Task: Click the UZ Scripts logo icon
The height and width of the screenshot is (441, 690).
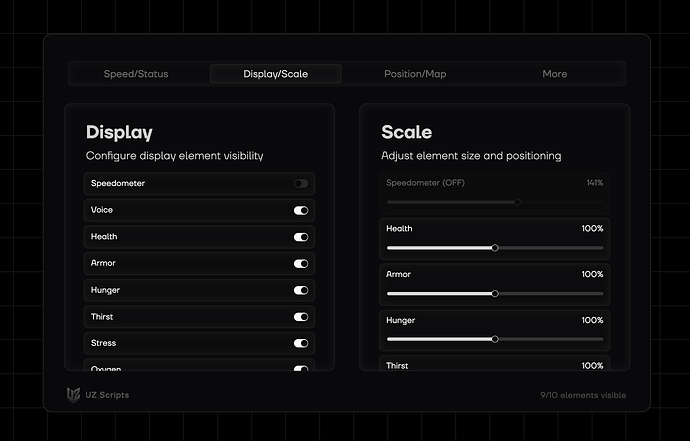Action: point(73,395)
